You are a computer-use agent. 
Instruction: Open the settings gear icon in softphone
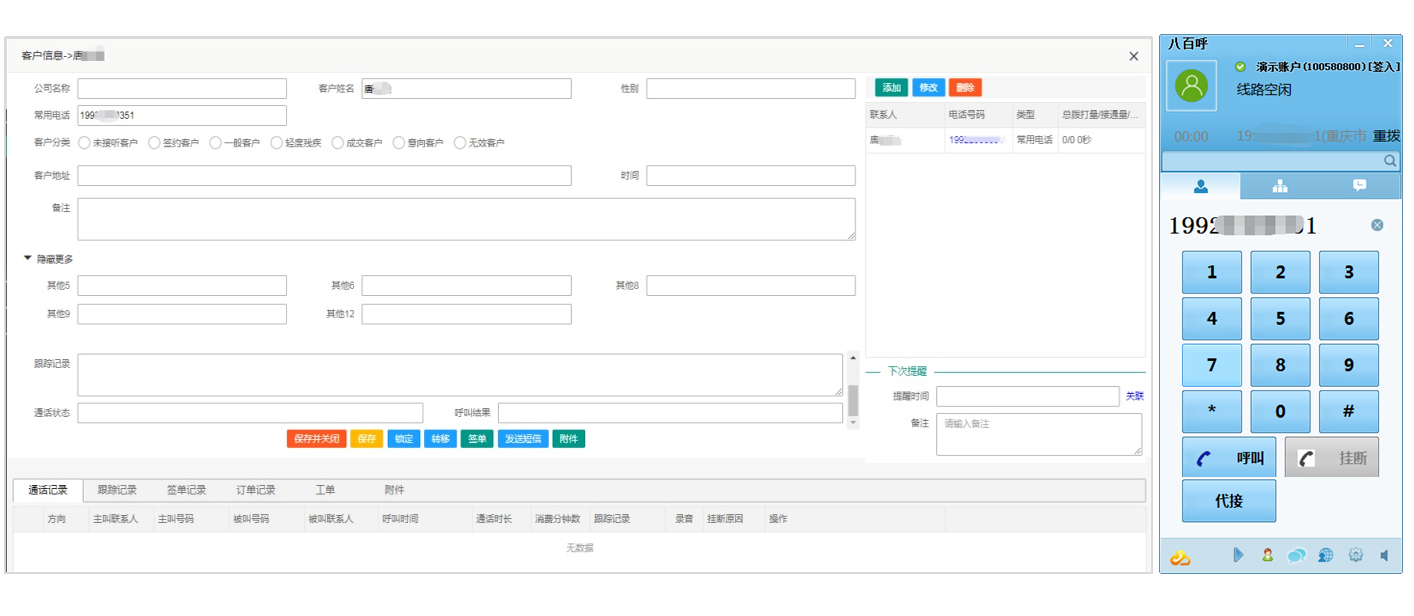[x=1356, y=556]
